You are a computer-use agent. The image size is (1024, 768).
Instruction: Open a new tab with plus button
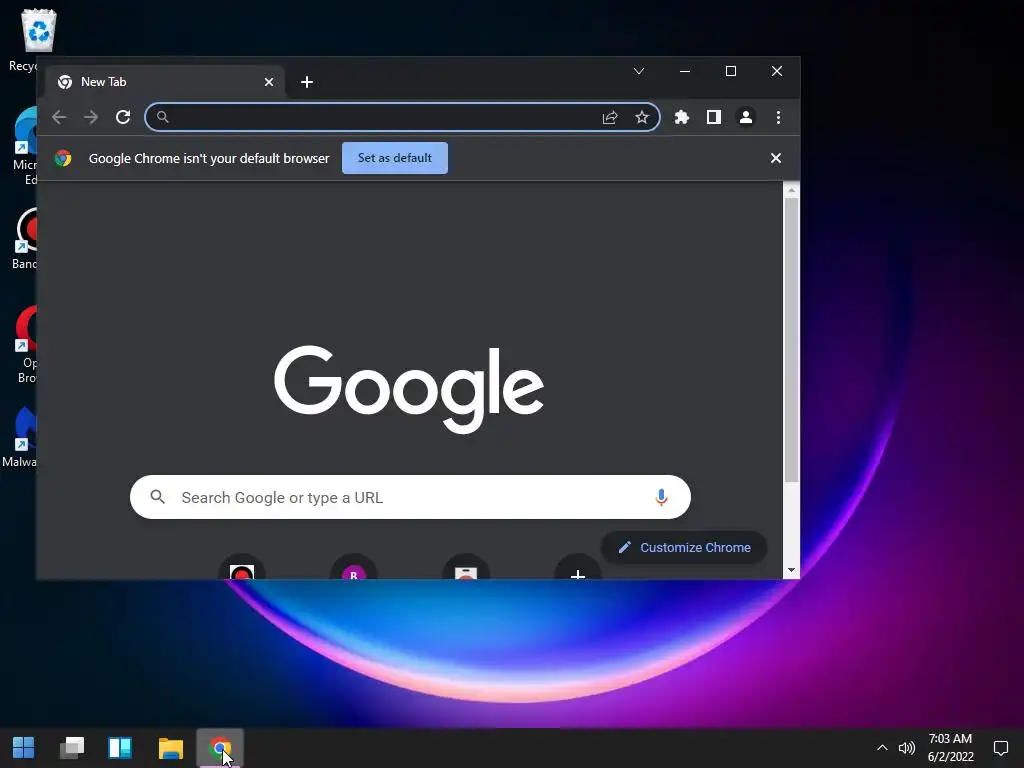coord(307,82)
